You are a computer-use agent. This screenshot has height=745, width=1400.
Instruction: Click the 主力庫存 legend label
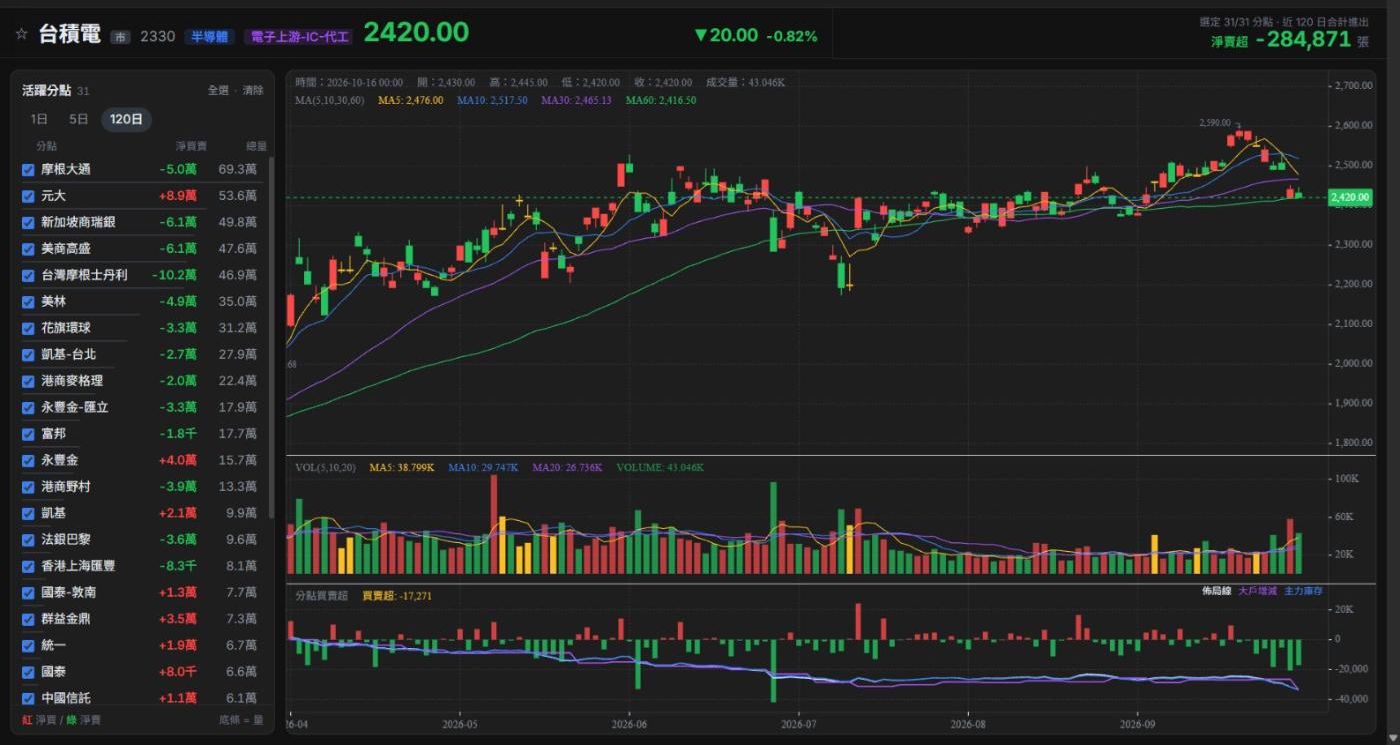click(1303, 591)
